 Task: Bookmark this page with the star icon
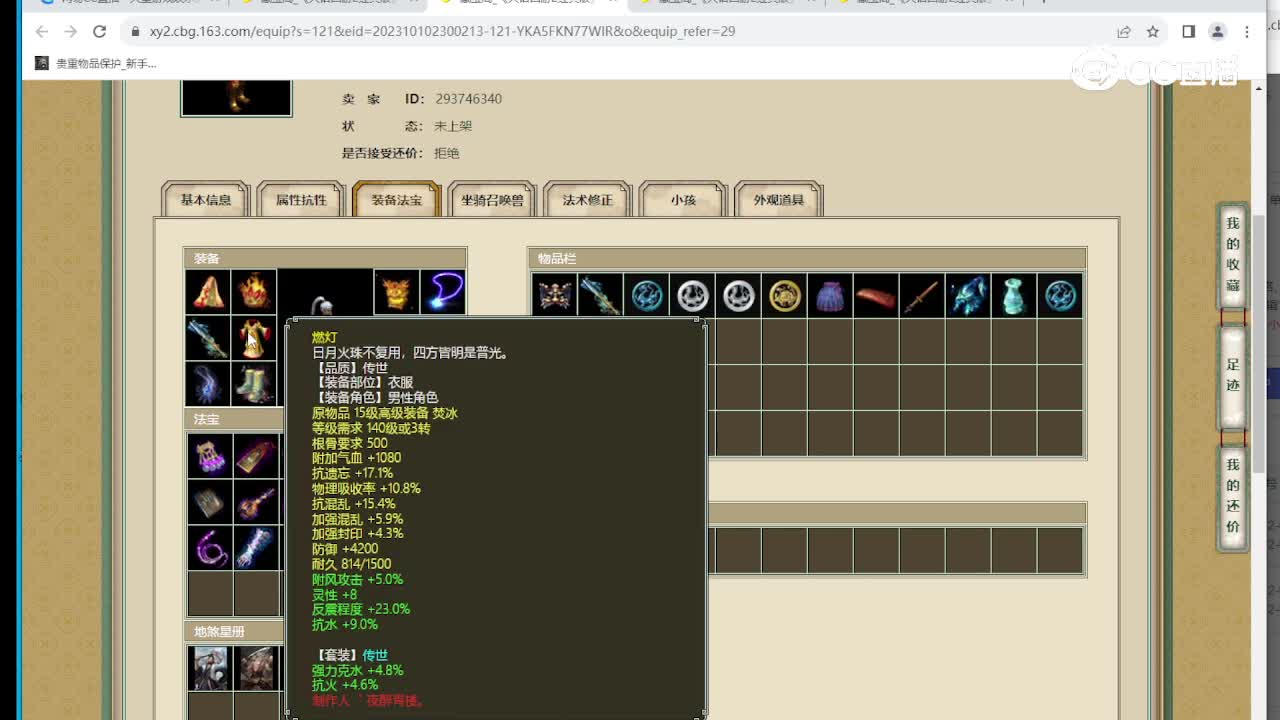(1152, 31)
